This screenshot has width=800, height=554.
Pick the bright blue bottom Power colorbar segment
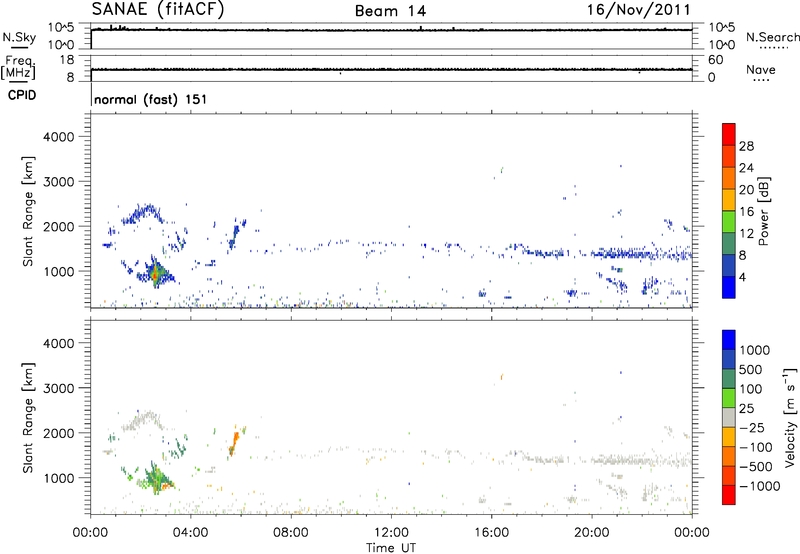[729, 287]
